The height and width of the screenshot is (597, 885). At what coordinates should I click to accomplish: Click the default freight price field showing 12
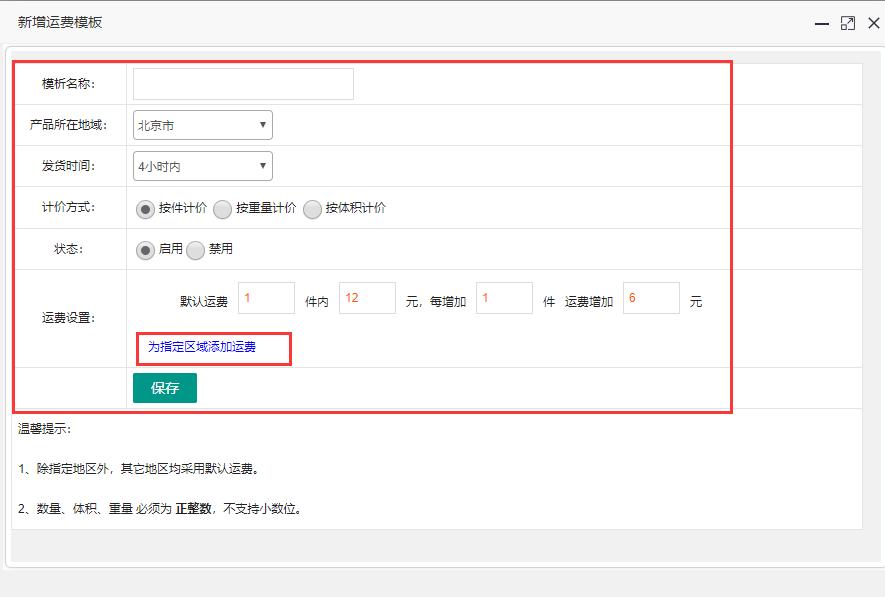click(x=367, y=298)
